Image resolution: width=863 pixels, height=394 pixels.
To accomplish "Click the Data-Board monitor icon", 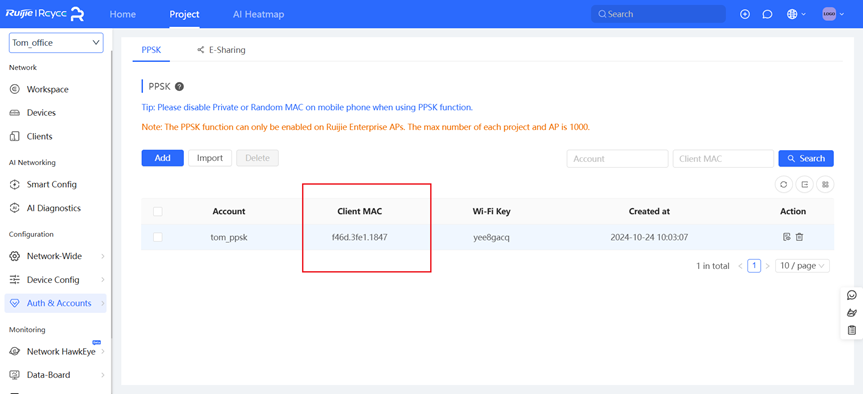I will coord(15,375).
